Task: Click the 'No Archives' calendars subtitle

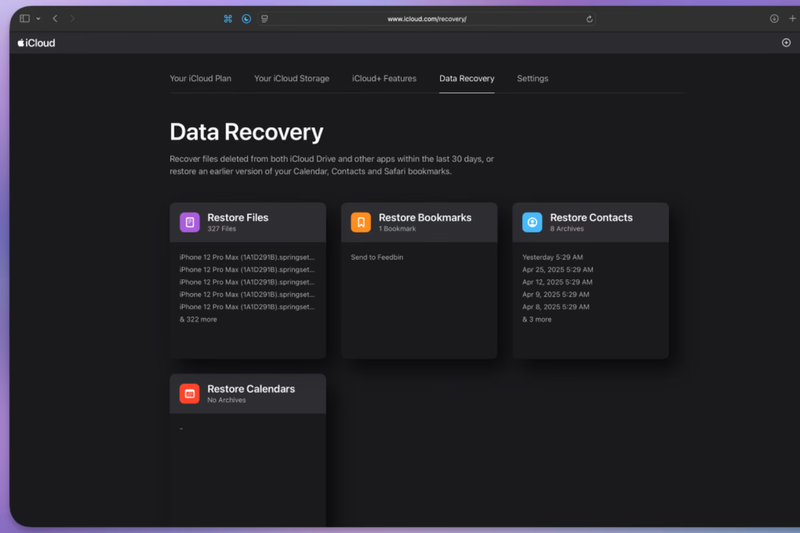Action: coord(227,400)
